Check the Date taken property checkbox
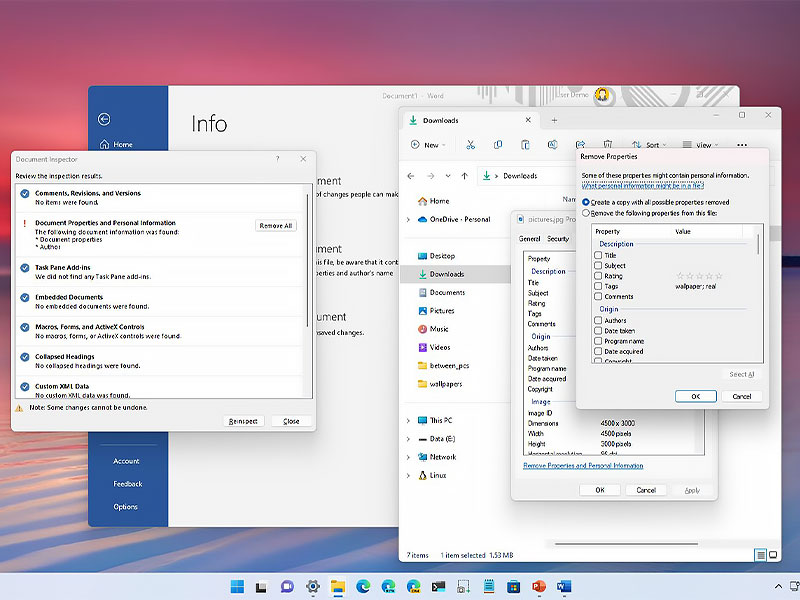This screenshot has height=600, width=800. click(598, 331)
